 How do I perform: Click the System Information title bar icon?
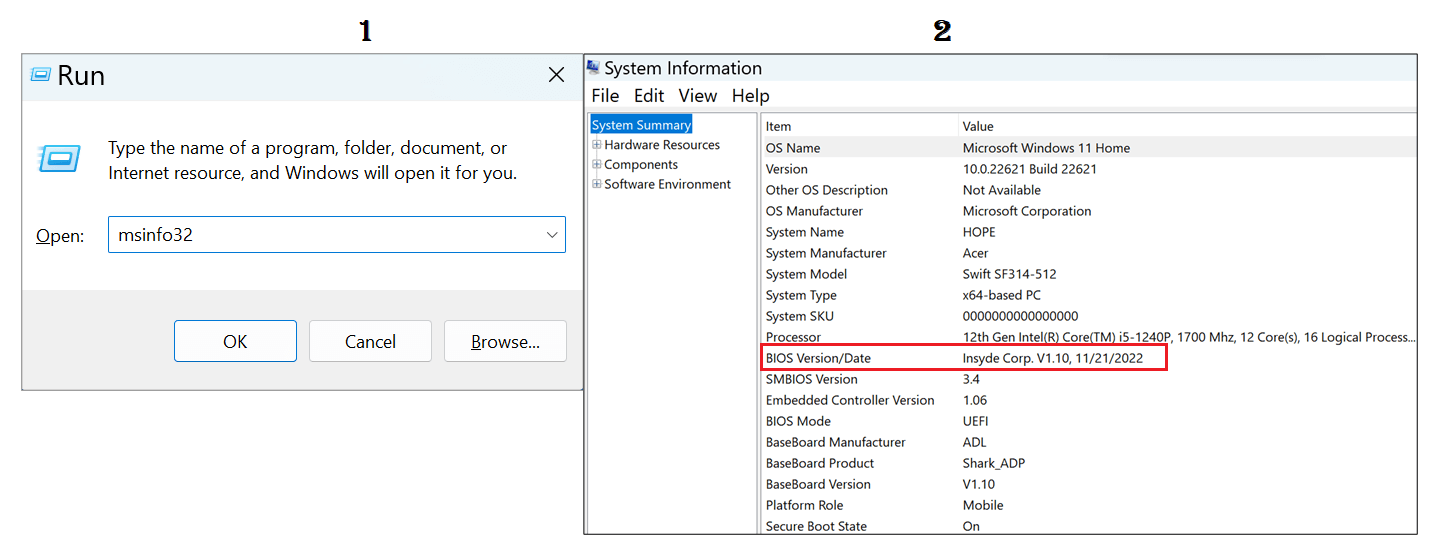pos(594,68)
